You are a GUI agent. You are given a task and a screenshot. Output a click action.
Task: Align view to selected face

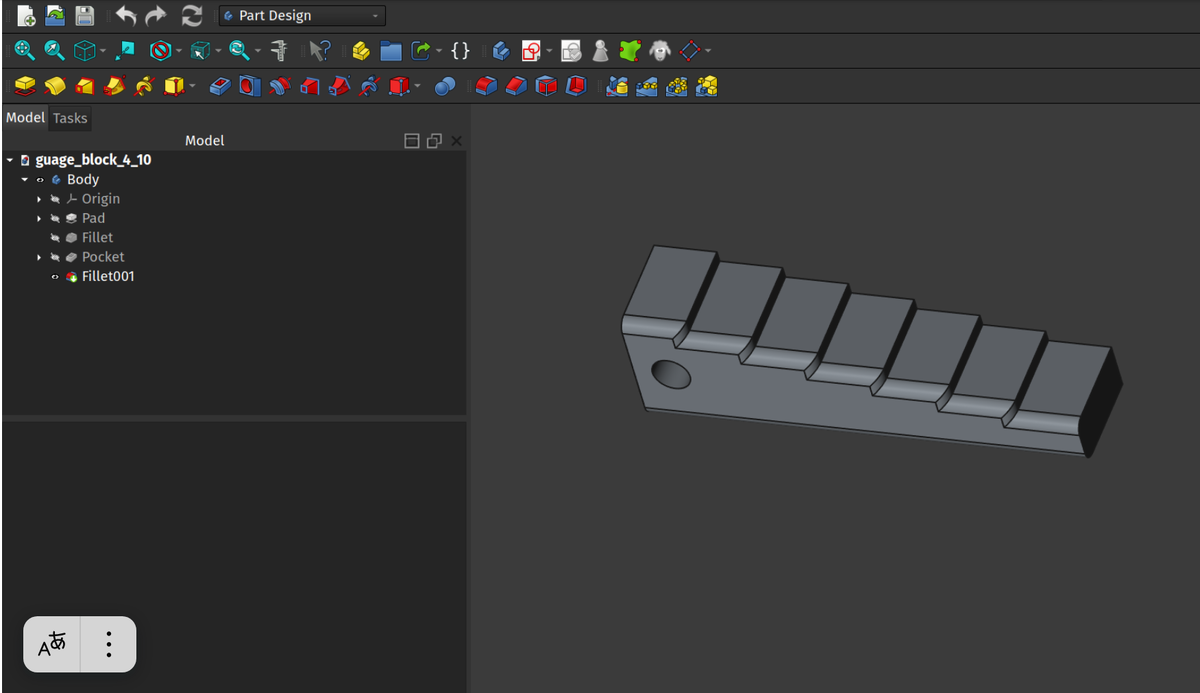pyautogui.click(x=126, y=50)
